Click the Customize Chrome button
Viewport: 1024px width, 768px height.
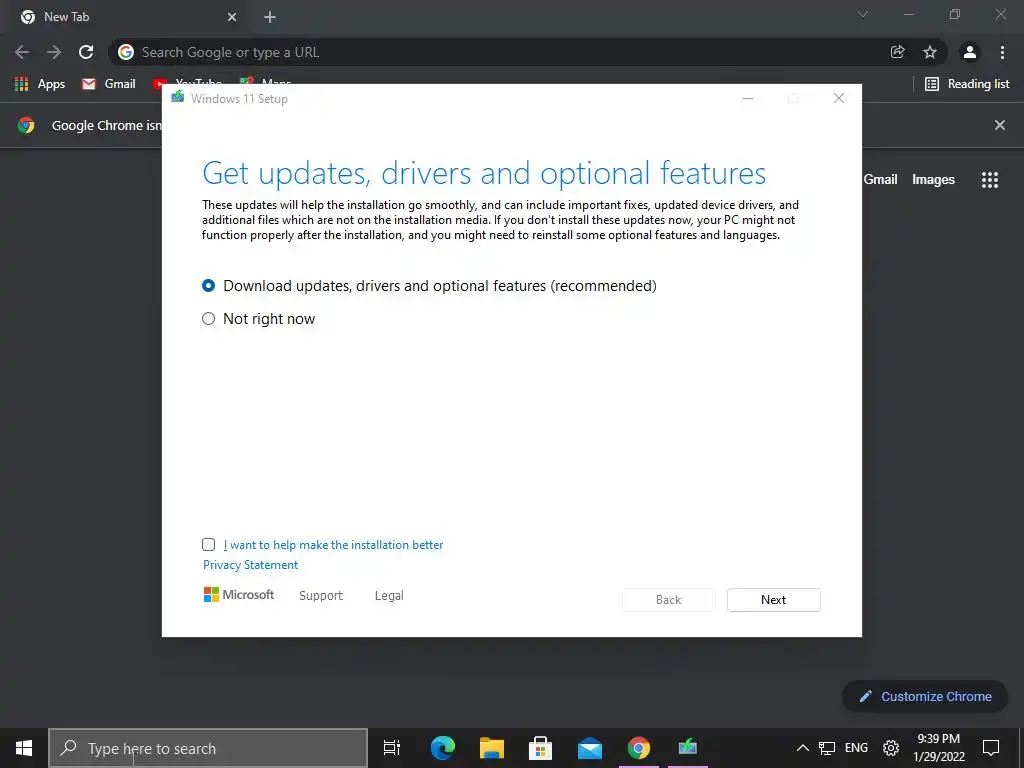pos(925,696)
